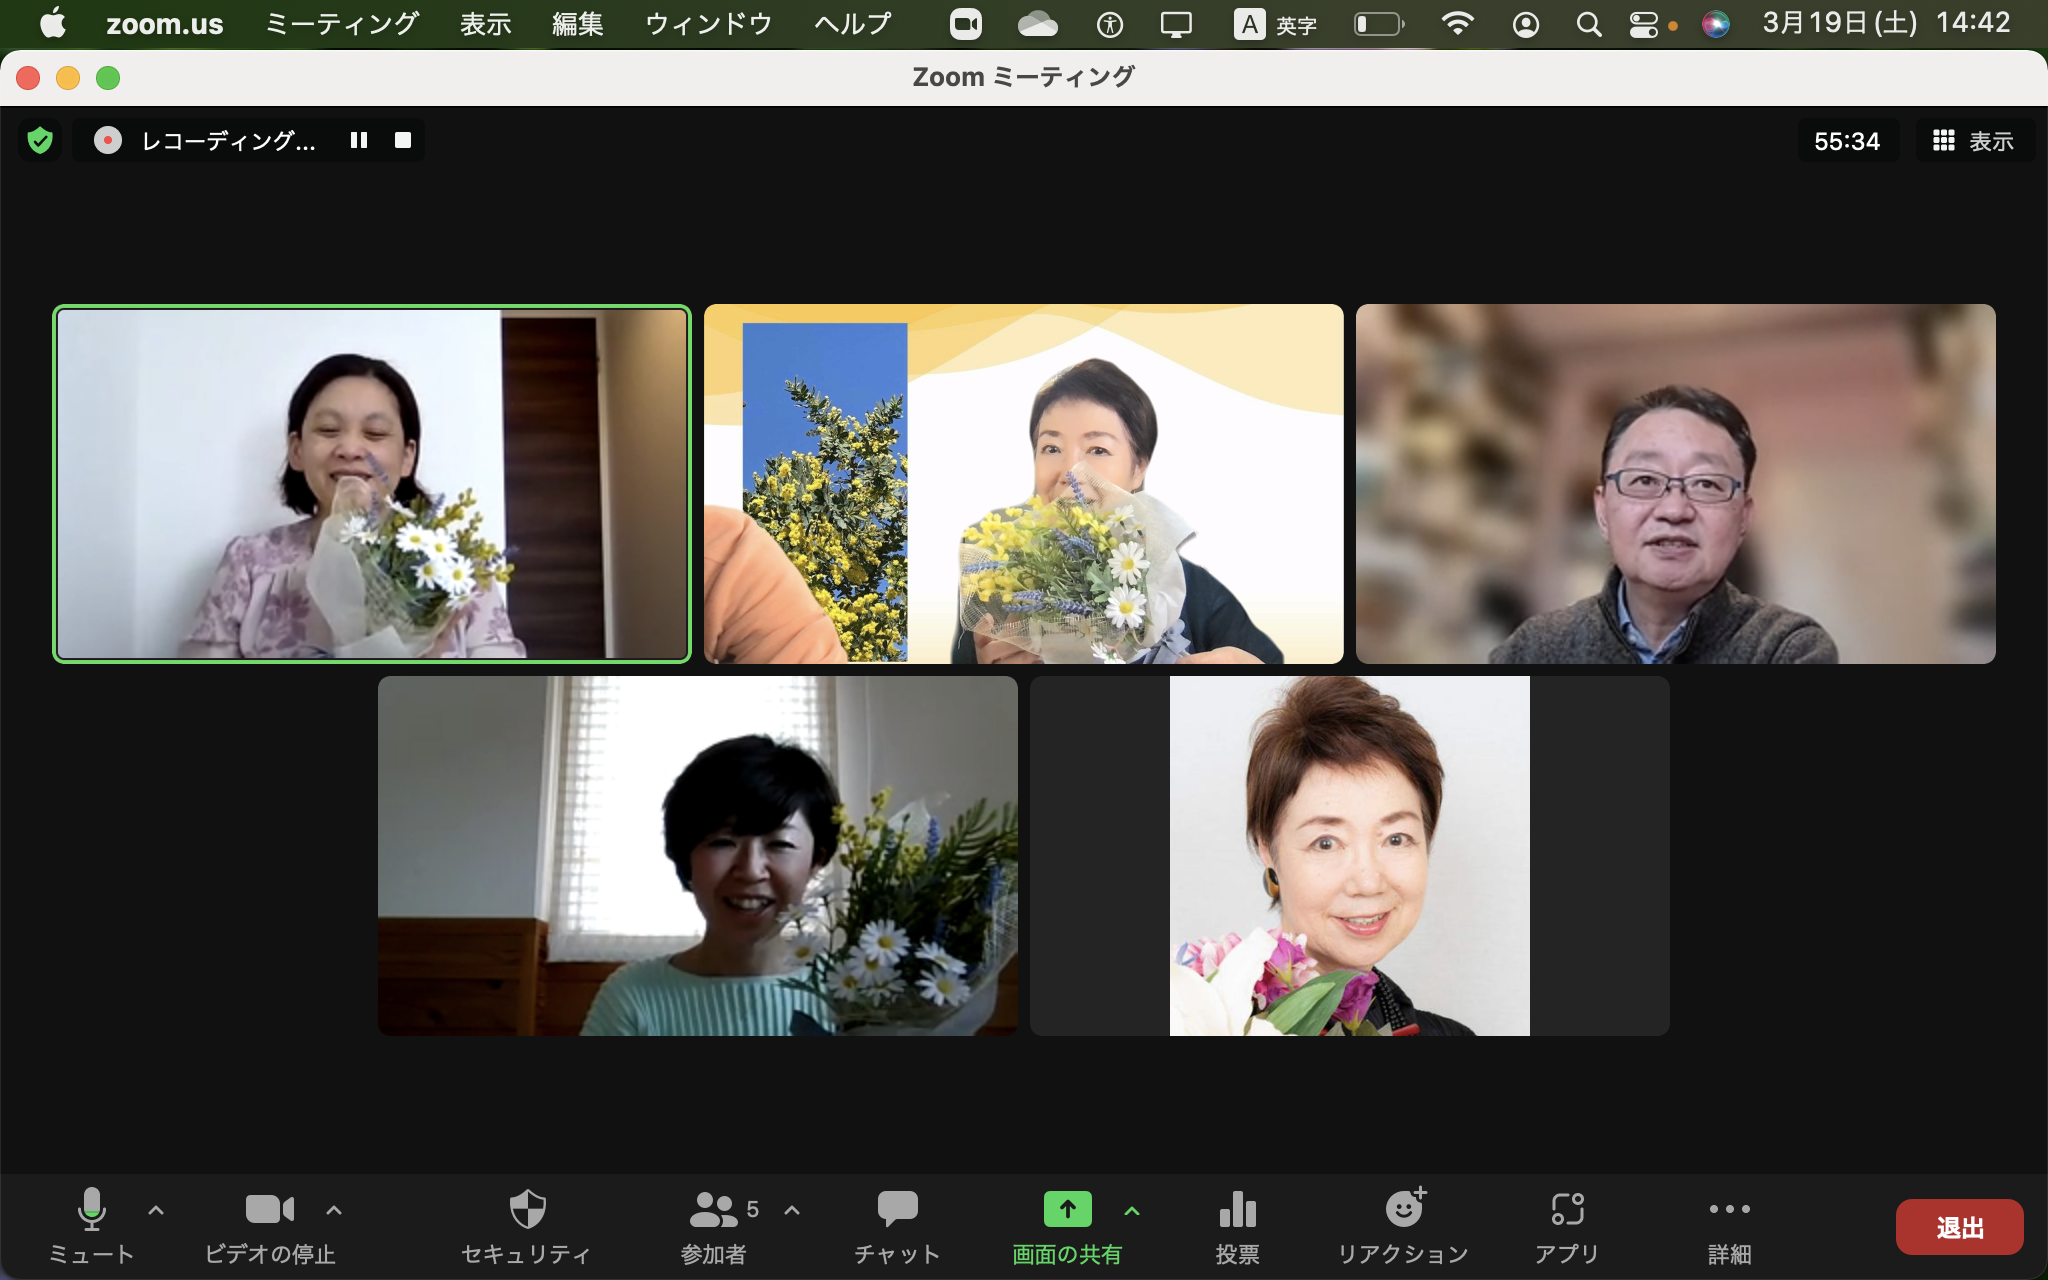Image resolution: width=2048 pixels, height=1280 pixels.
Task: Click the battery status icon
Action: pyautogui.click(x=1379, y=24)
